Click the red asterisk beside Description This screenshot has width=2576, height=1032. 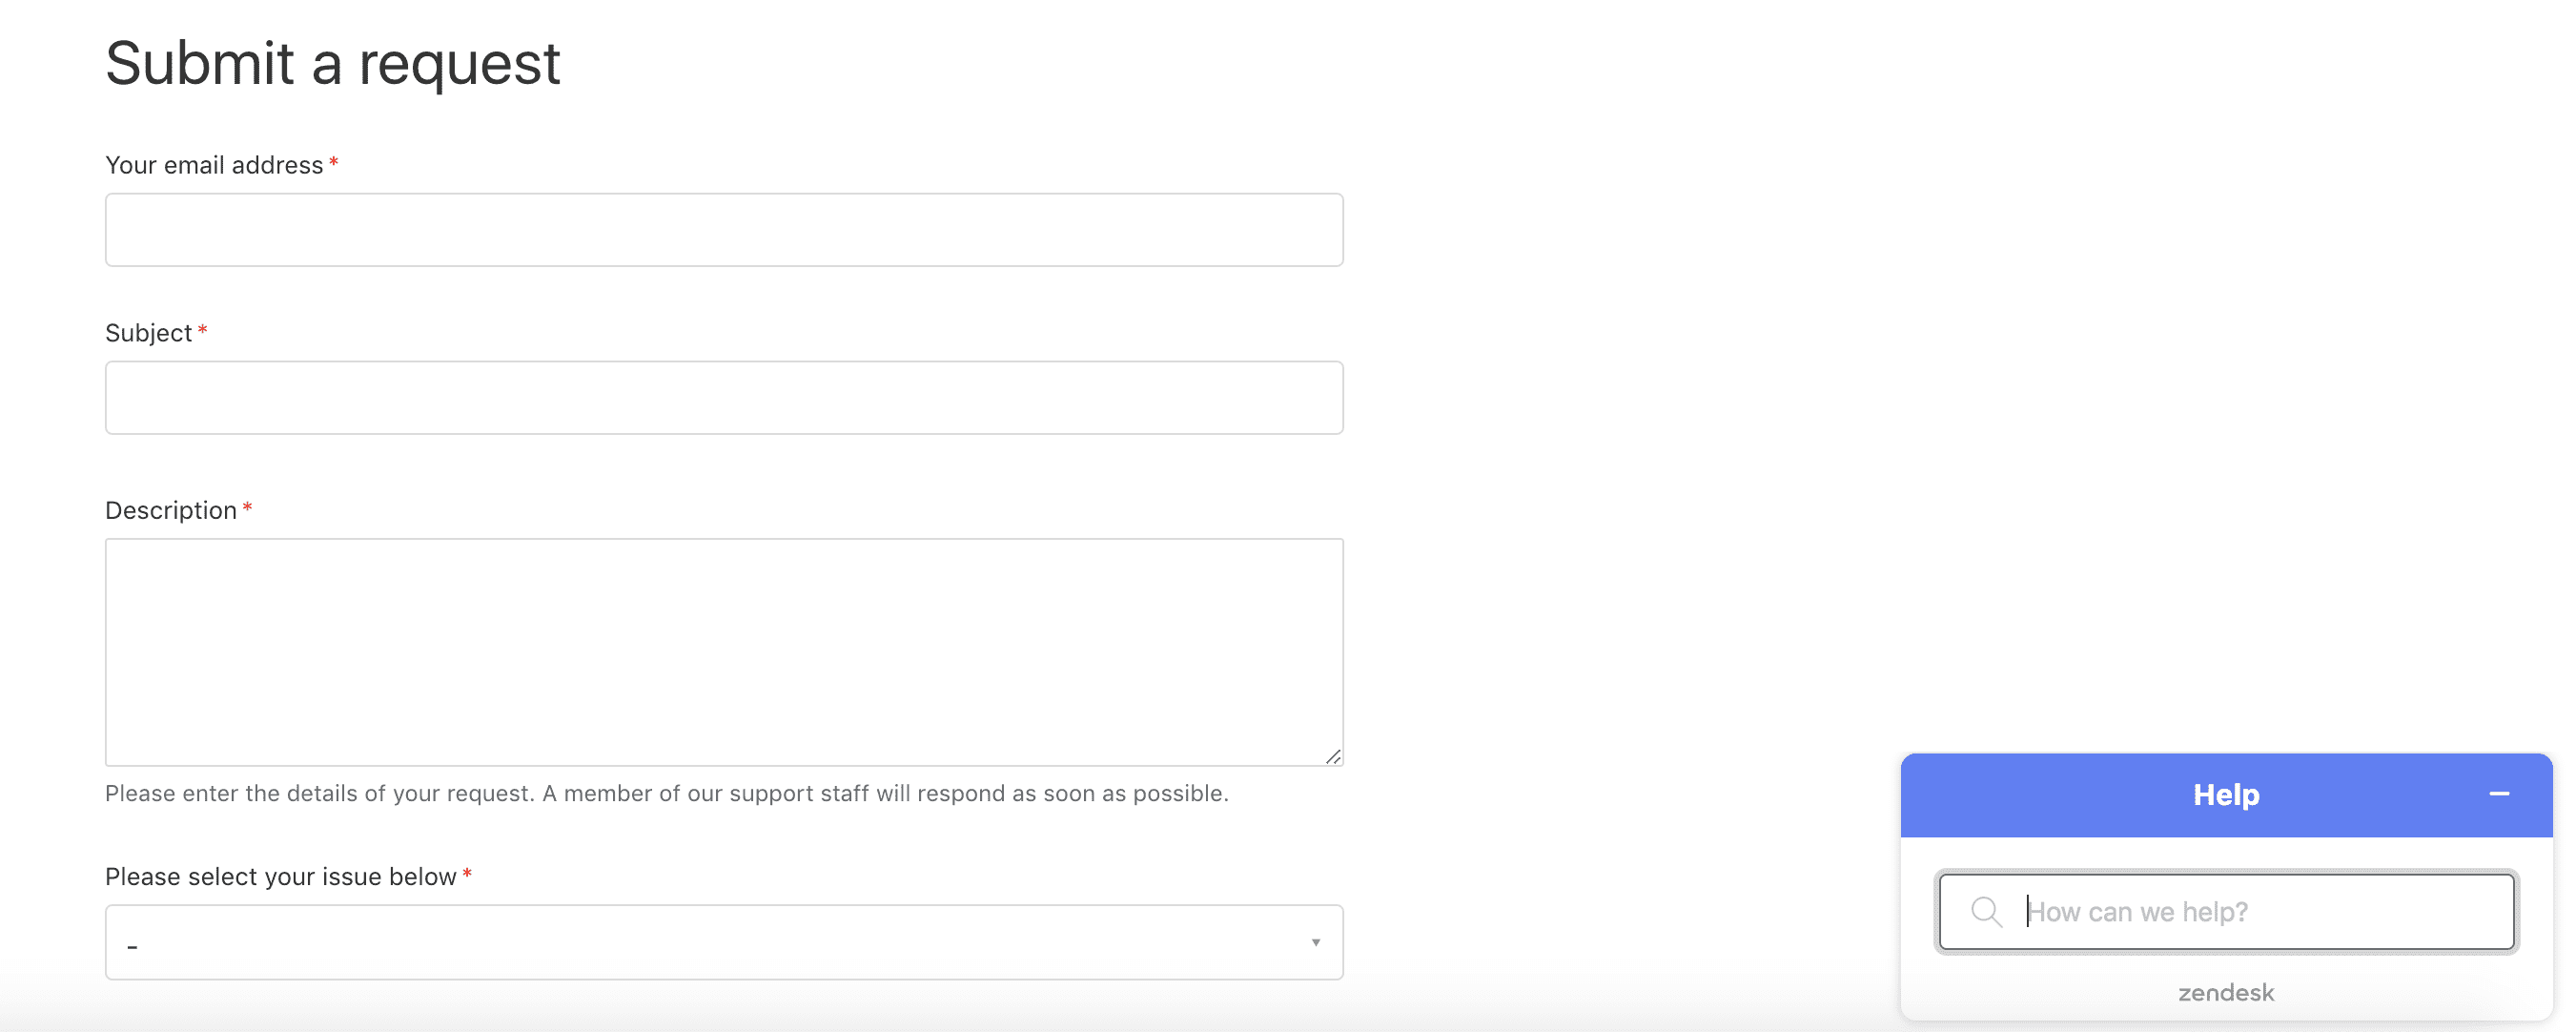247,508
